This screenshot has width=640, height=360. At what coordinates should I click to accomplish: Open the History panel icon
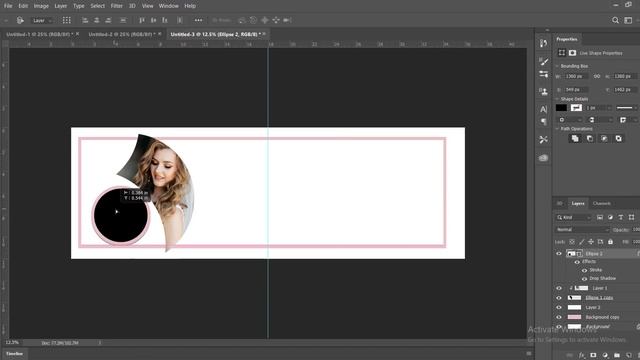tap(543, 43)
